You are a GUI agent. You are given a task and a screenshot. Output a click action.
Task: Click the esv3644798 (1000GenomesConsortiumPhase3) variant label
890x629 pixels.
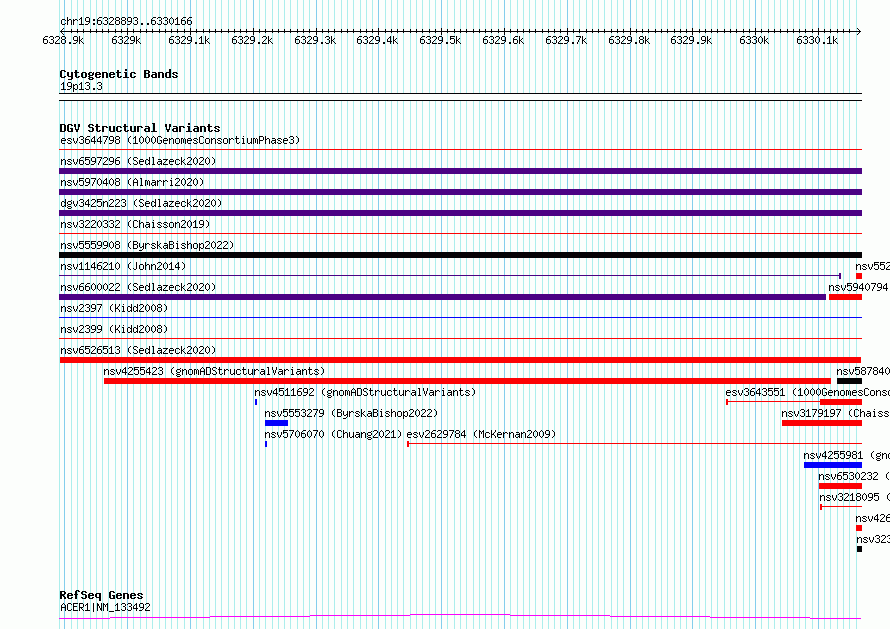pyautogui.click(x=180, y=140)
